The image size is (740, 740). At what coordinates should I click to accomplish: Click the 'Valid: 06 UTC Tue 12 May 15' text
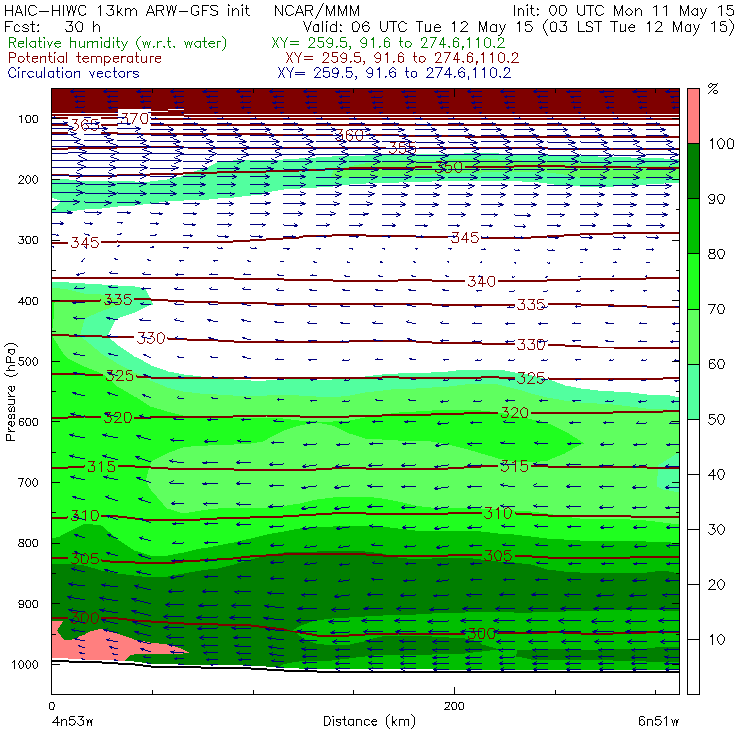coord(420,27)
